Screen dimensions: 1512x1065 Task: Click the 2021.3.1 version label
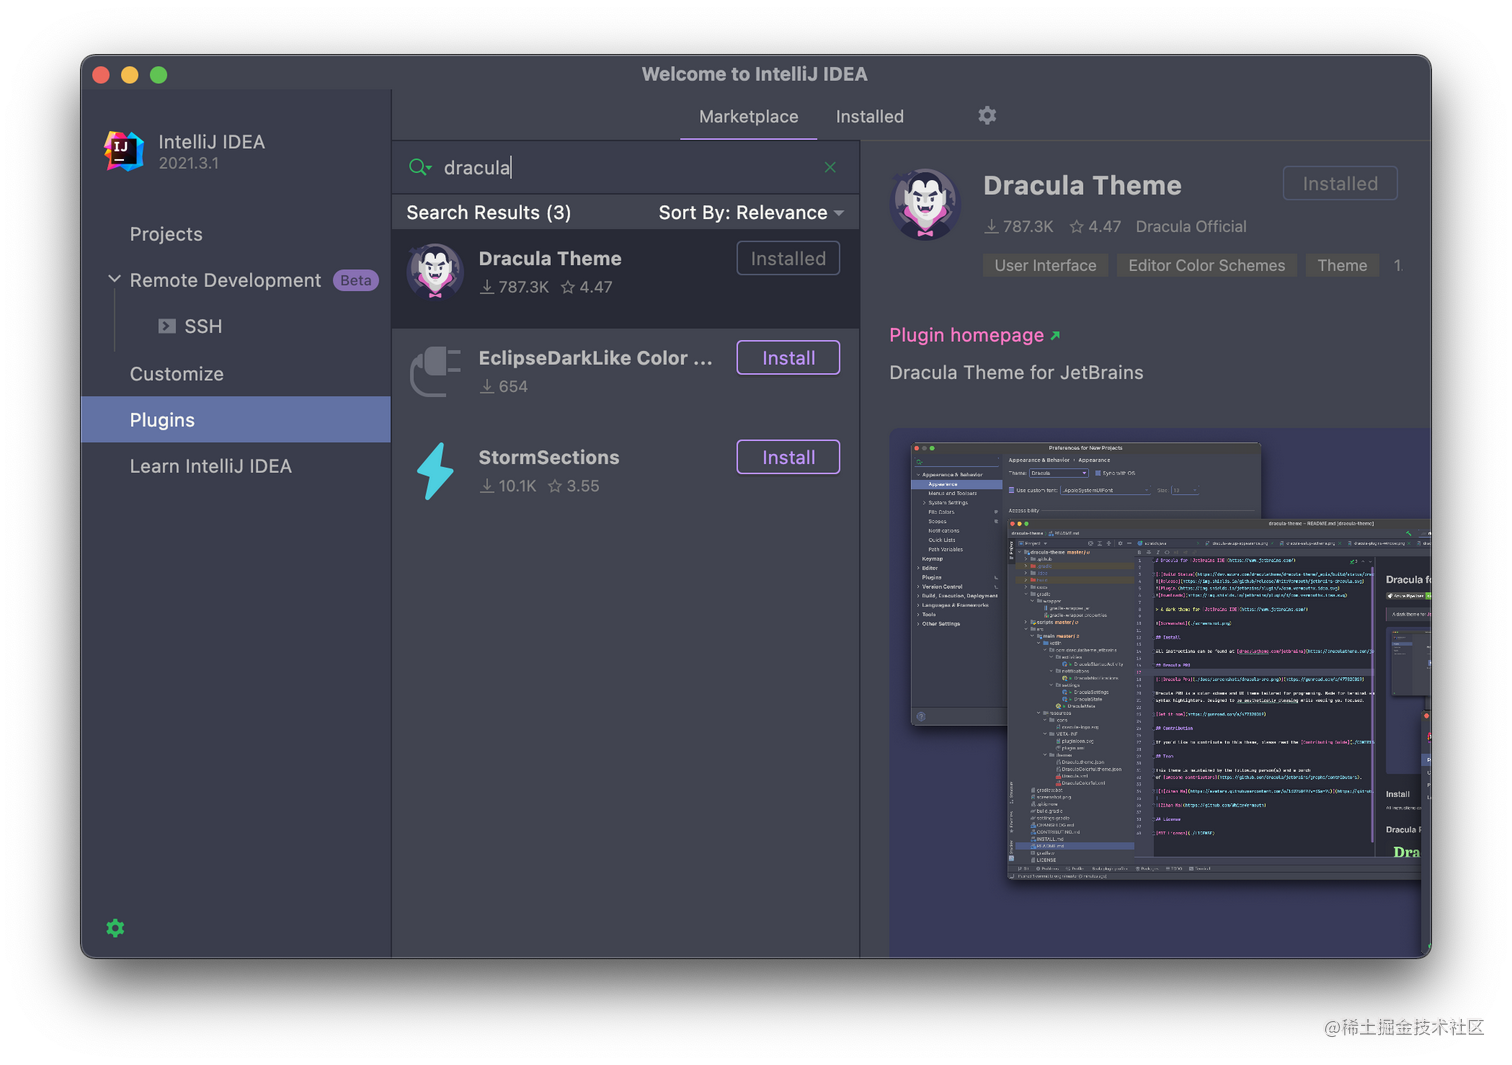point(188,163)
